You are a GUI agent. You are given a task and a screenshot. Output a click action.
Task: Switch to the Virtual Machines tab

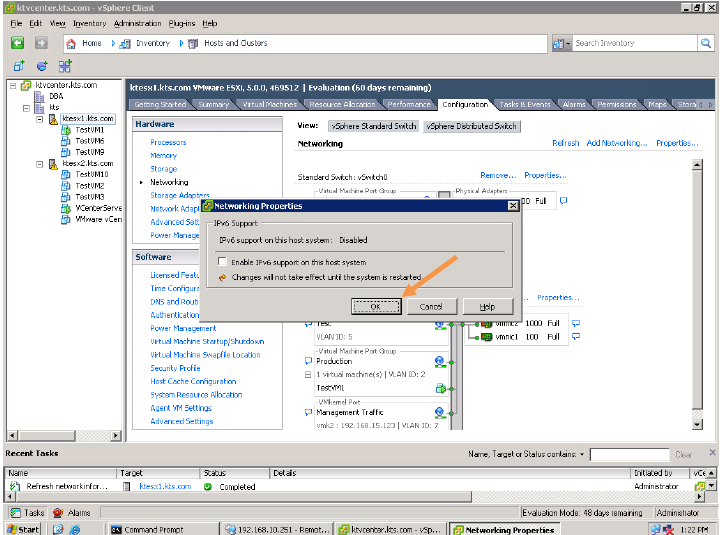[x=270, y=105]
